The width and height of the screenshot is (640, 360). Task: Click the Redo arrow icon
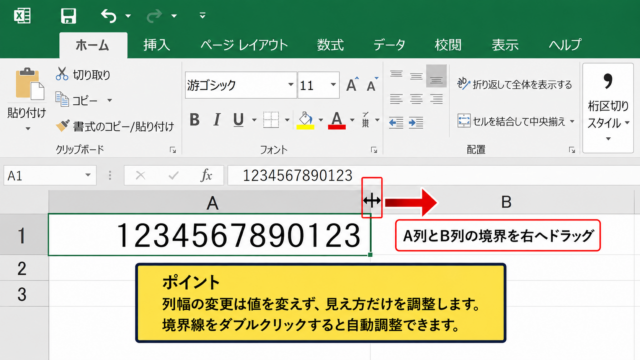click(154, 16)
